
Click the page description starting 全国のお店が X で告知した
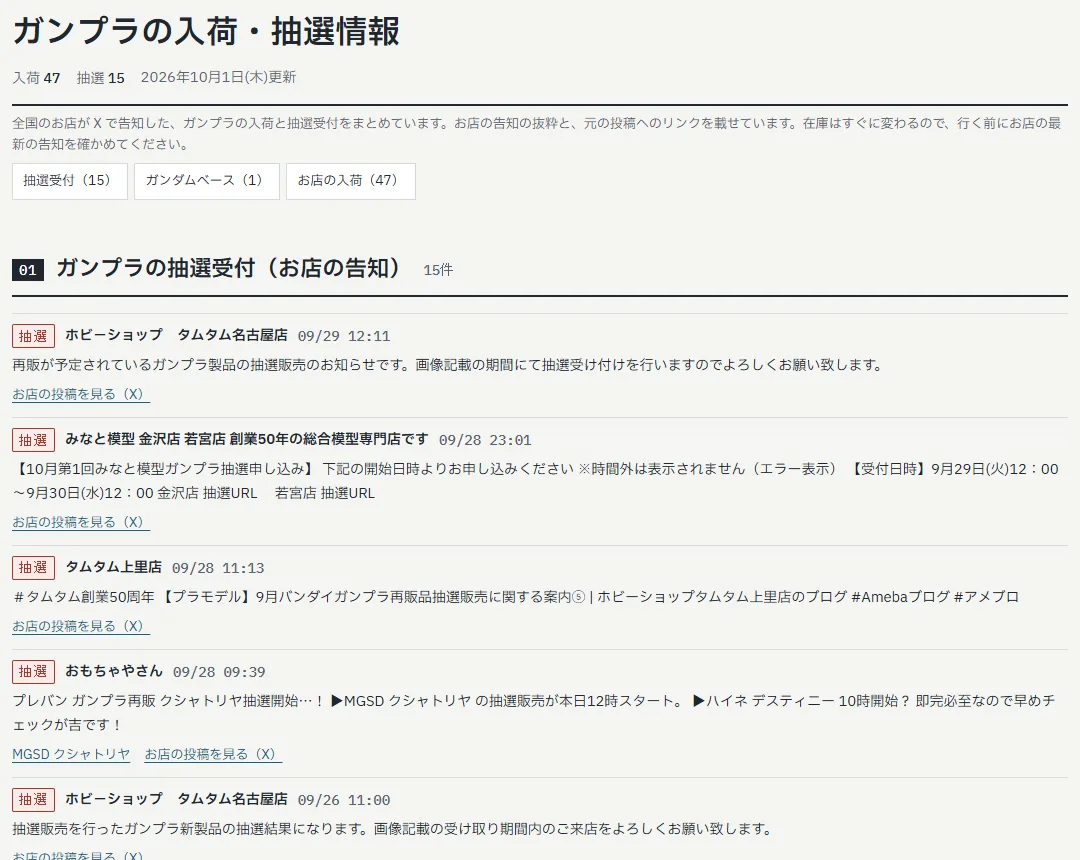[x=537, y=134]
